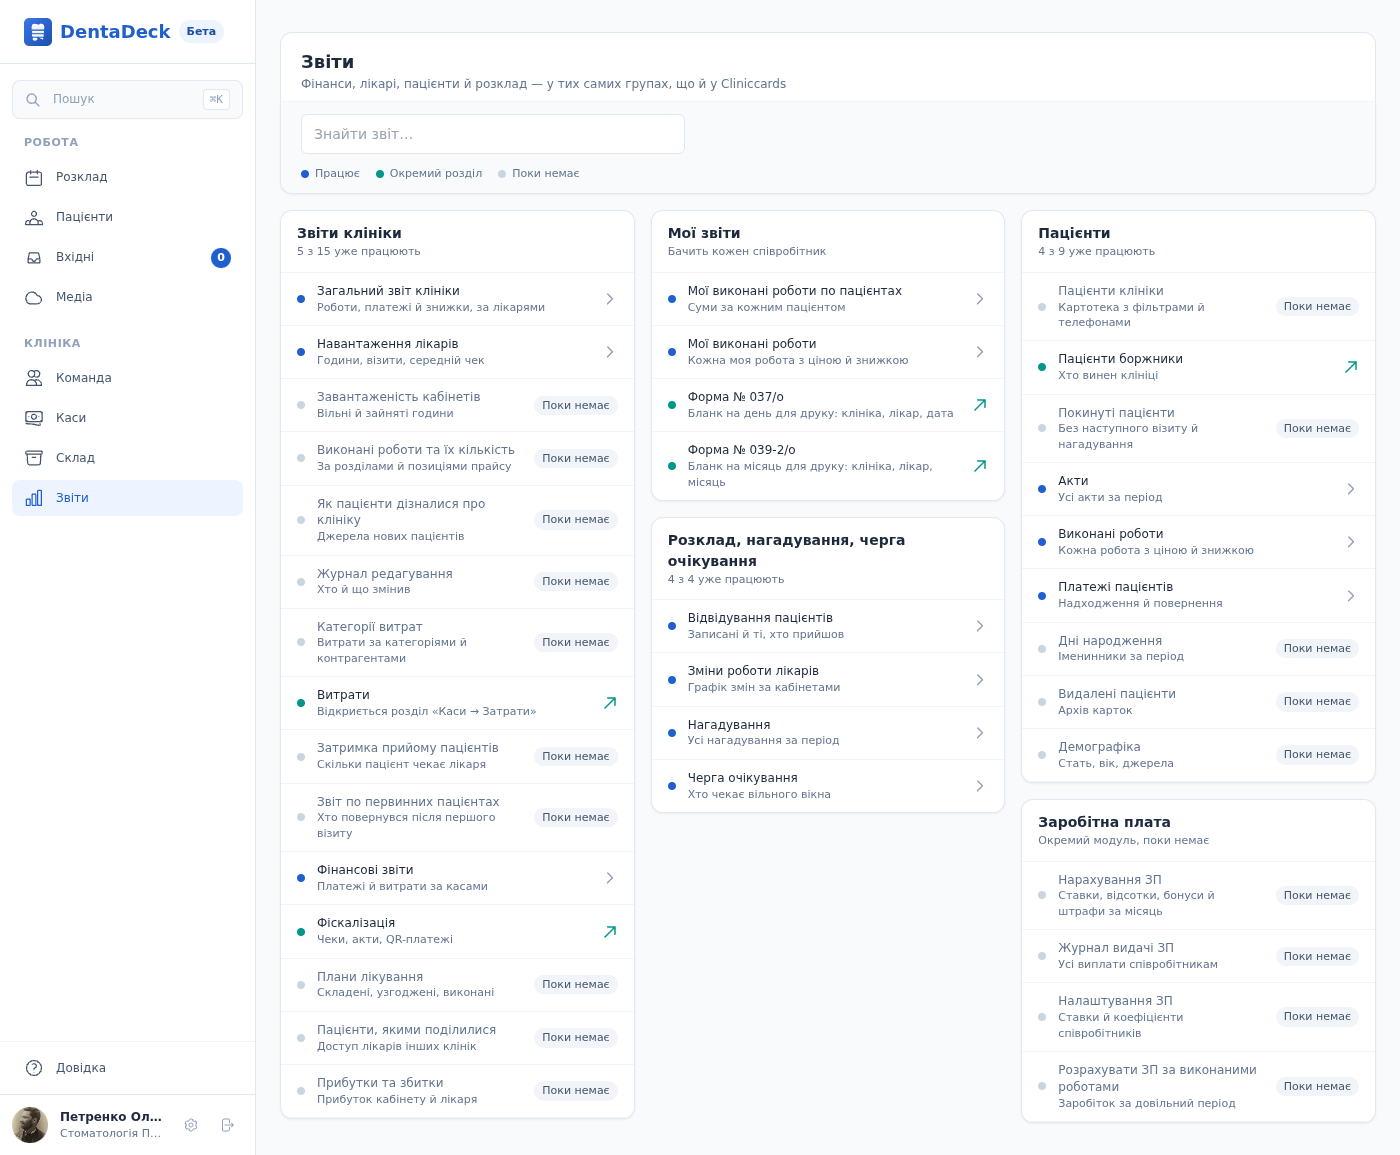Click the Петренко user avatar photo
The height and width of the screenshot is (1155, 1400).
[x=30, y=1125]
